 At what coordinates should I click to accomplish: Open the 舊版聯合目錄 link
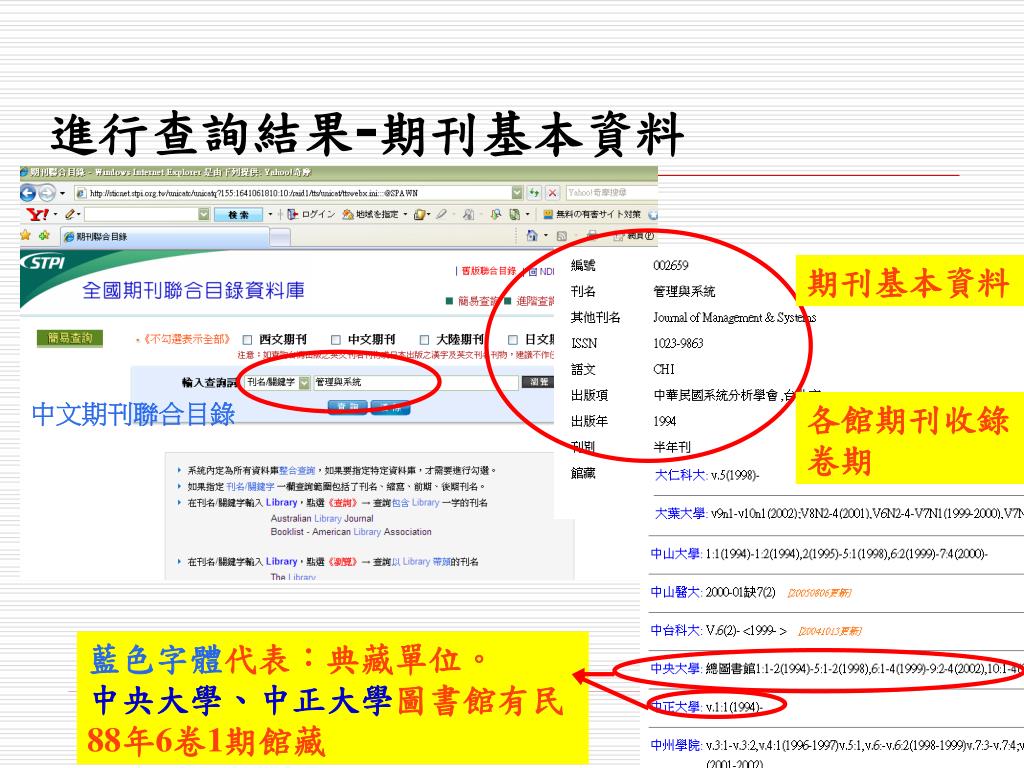[488, 270]
